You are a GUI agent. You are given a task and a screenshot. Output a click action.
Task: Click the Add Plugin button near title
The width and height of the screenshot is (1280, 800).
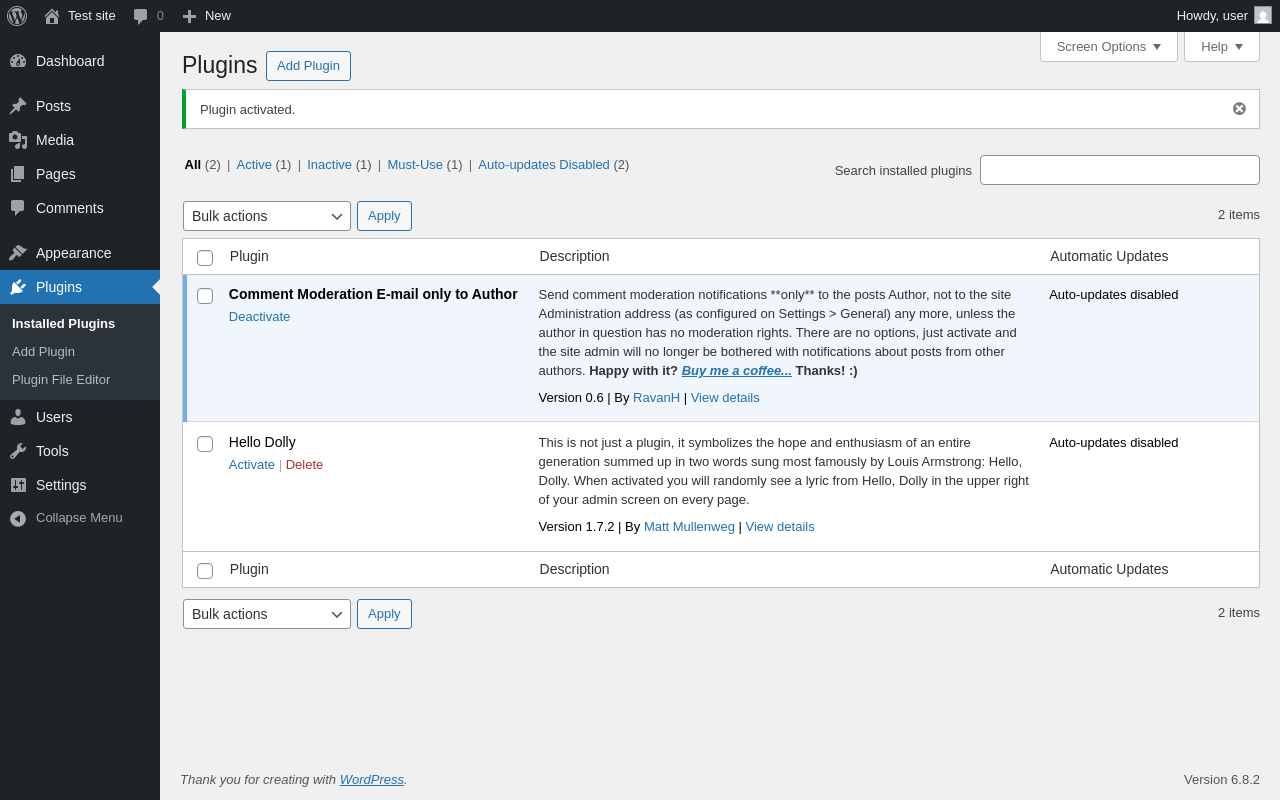pyautogui.click(x=308, y=66)
